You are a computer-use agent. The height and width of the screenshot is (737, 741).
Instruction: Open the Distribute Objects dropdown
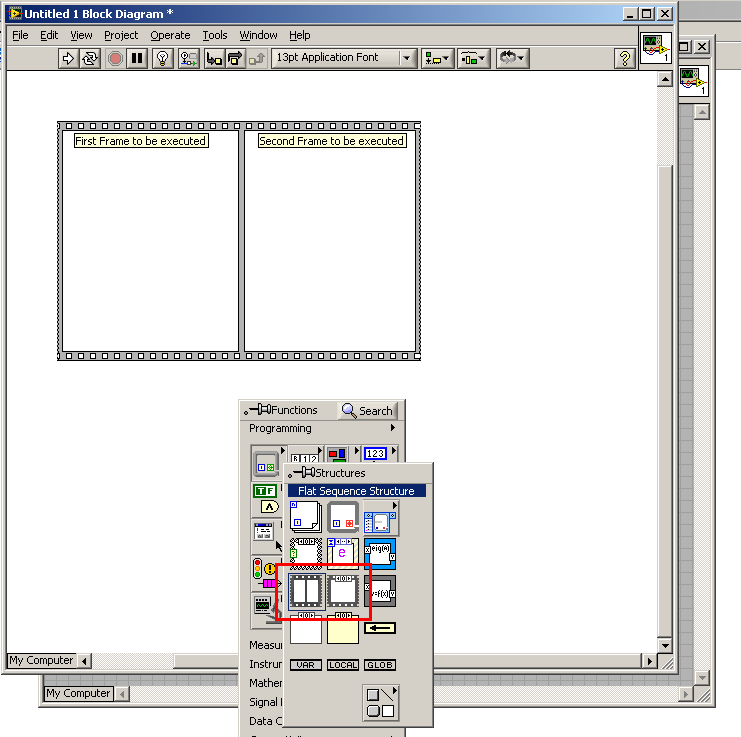pos(474,59)
